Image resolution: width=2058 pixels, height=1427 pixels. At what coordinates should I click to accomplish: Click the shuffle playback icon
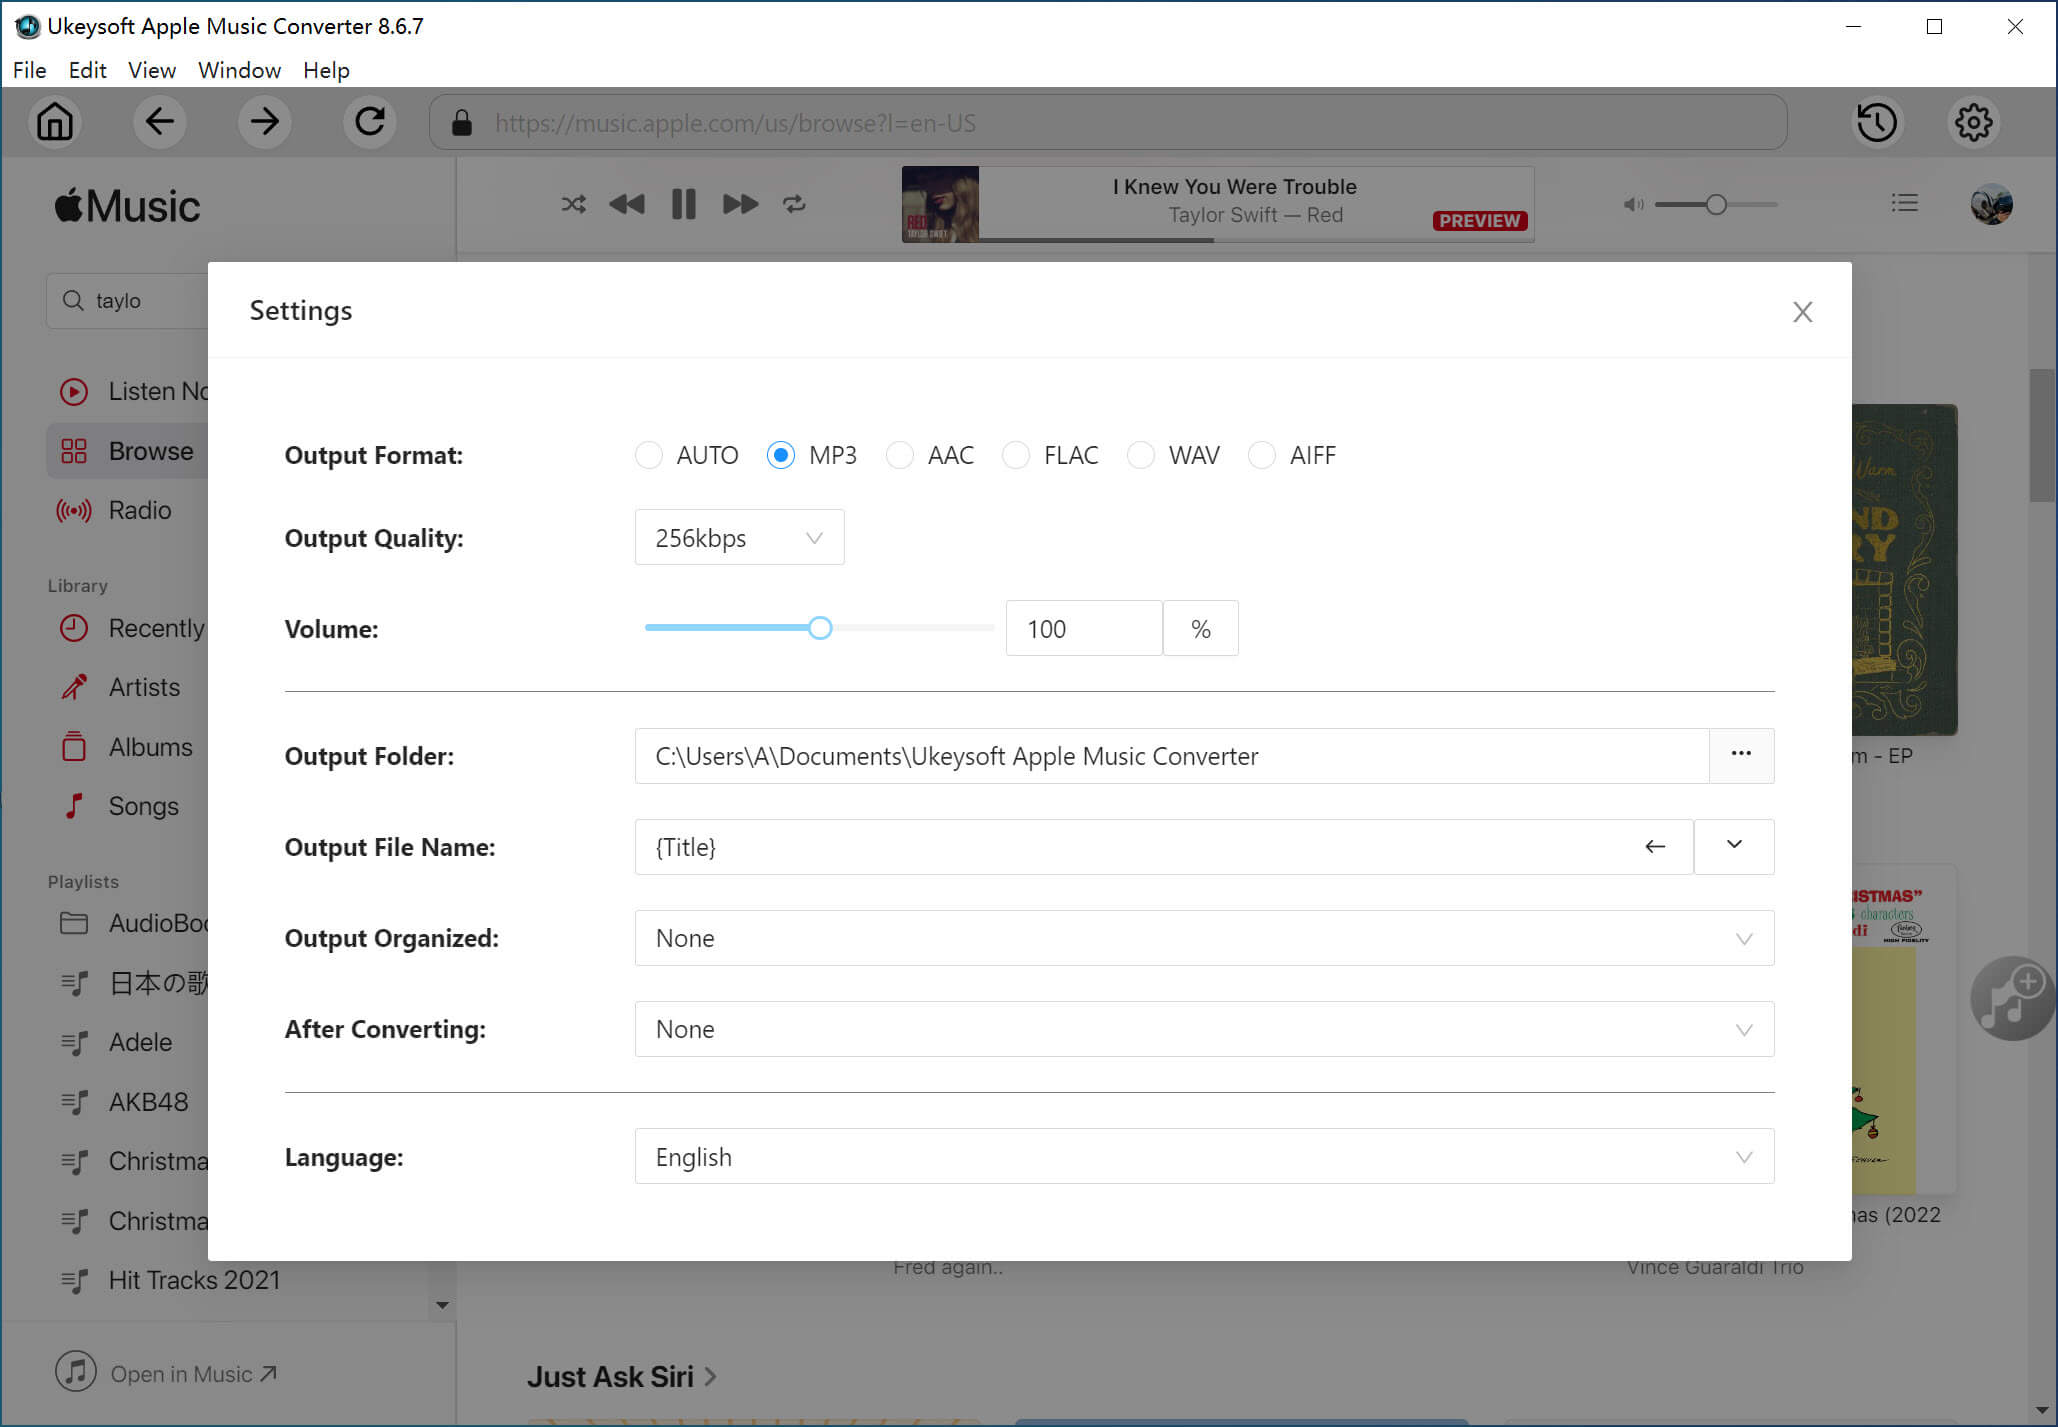[571, 203]
